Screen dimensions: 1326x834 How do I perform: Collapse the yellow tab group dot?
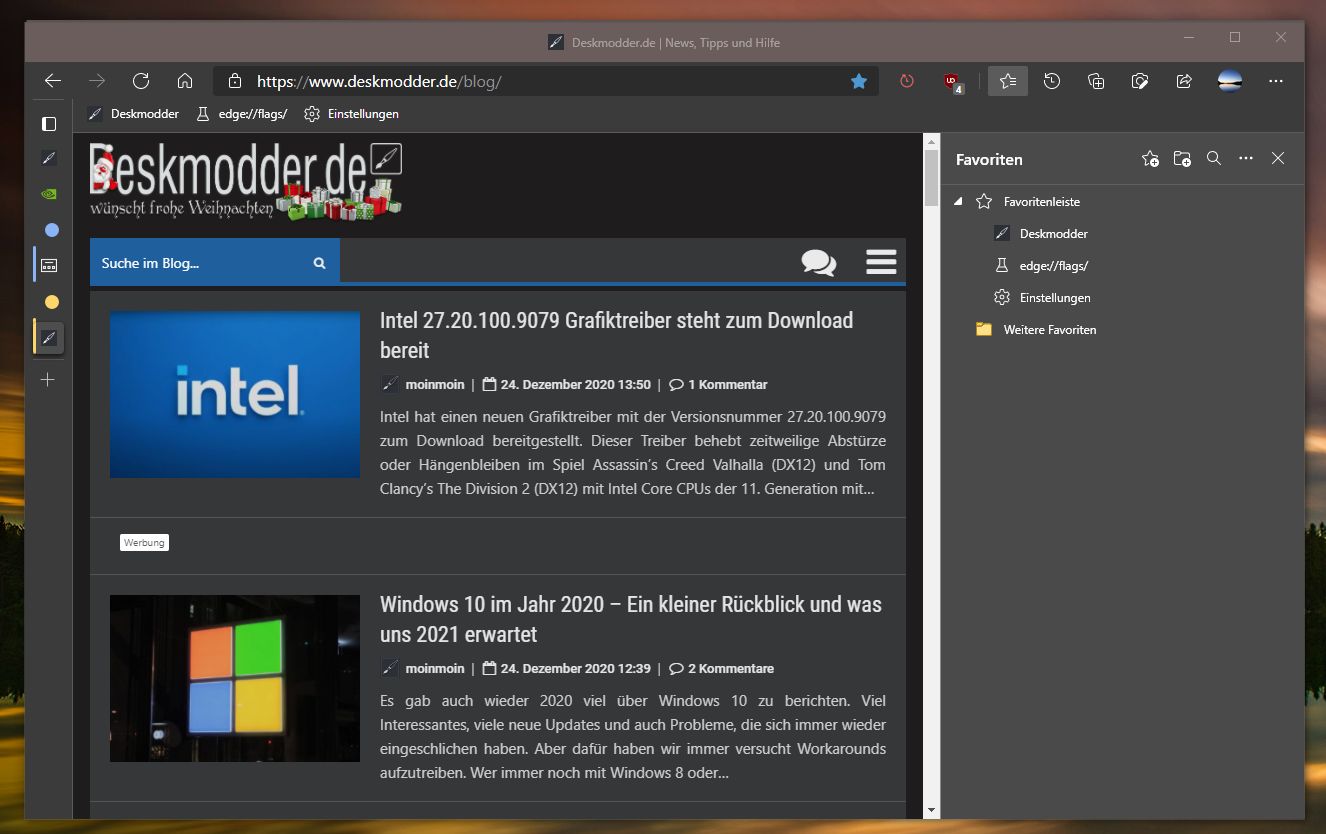[52, 302]
